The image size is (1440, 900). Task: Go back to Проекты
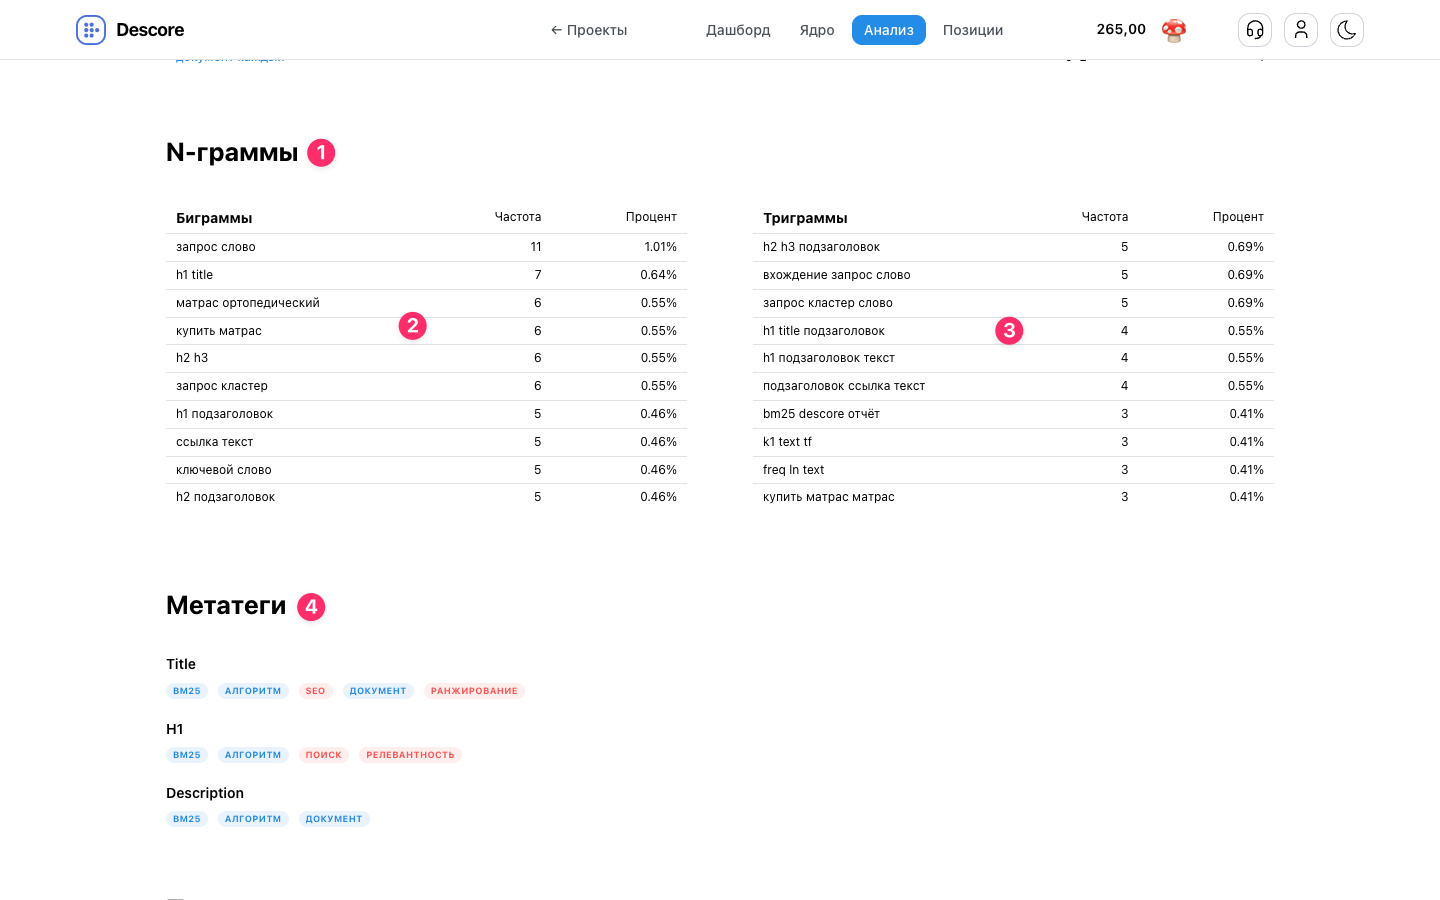pyautogui.click(x=589, y=30)
